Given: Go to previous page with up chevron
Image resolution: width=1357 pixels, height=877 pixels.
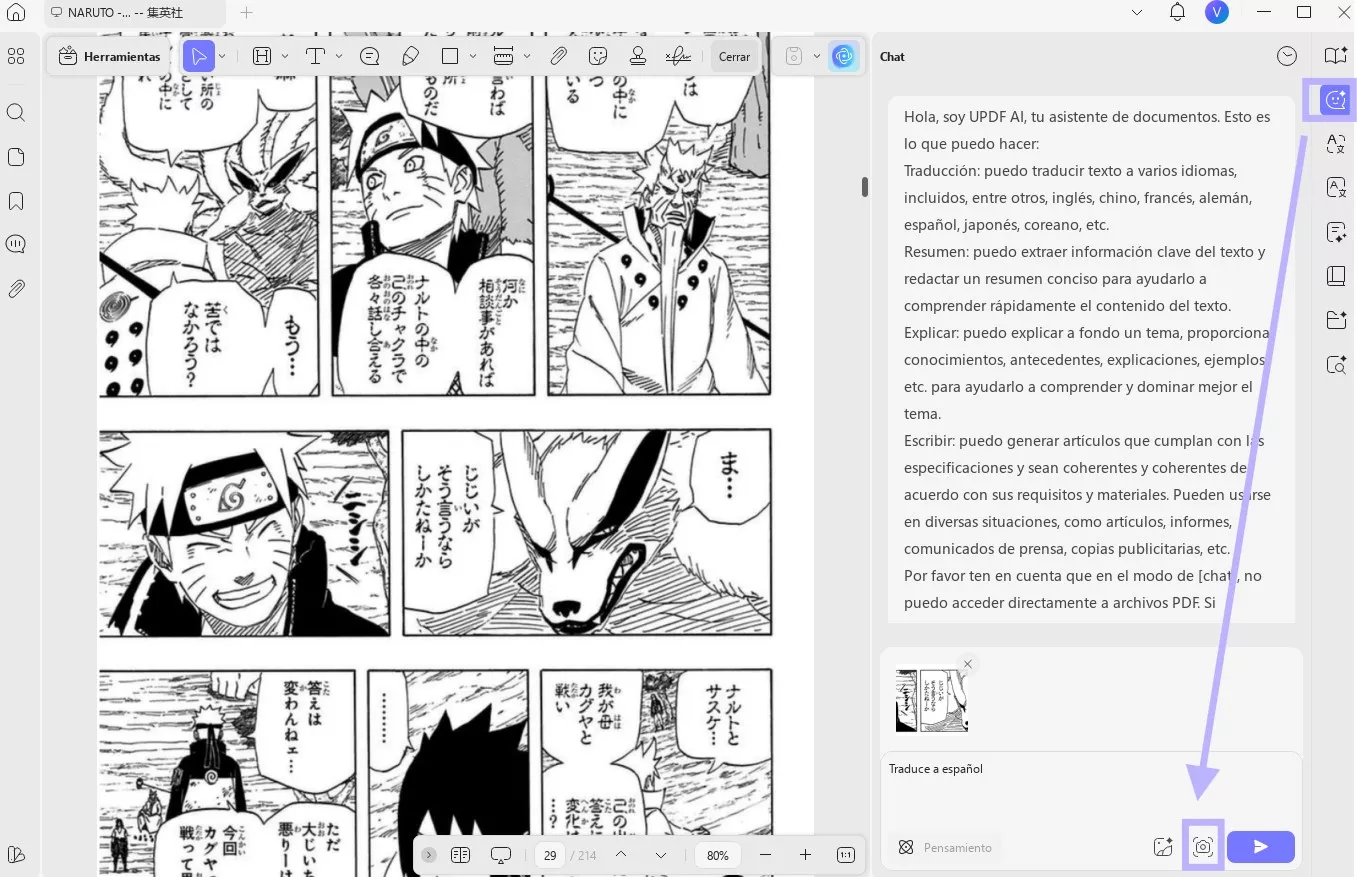Looking at the screenshot, I should [x=621, y=855].
